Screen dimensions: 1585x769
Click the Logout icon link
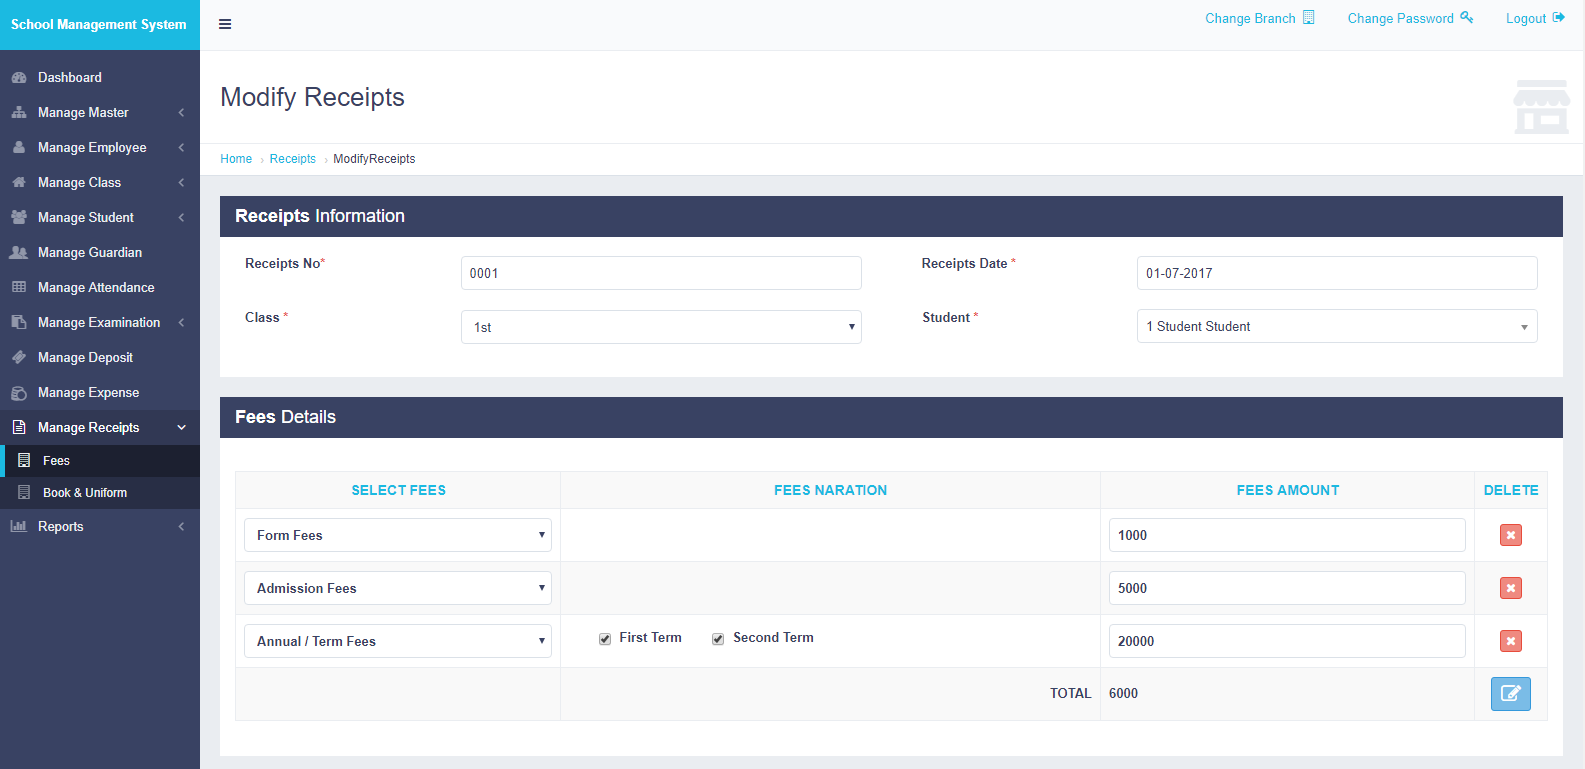click(x=1558, y=18)
